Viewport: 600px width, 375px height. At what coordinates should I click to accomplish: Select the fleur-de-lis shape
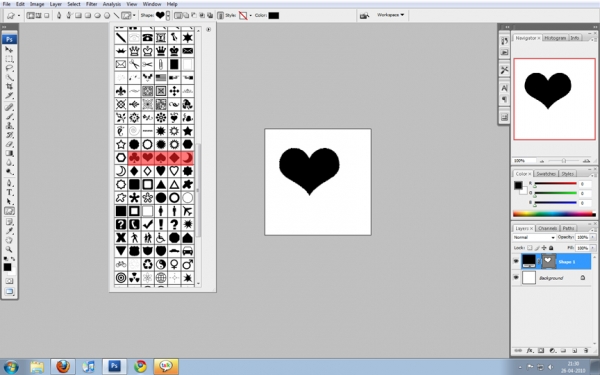click(x=121, y=91)
